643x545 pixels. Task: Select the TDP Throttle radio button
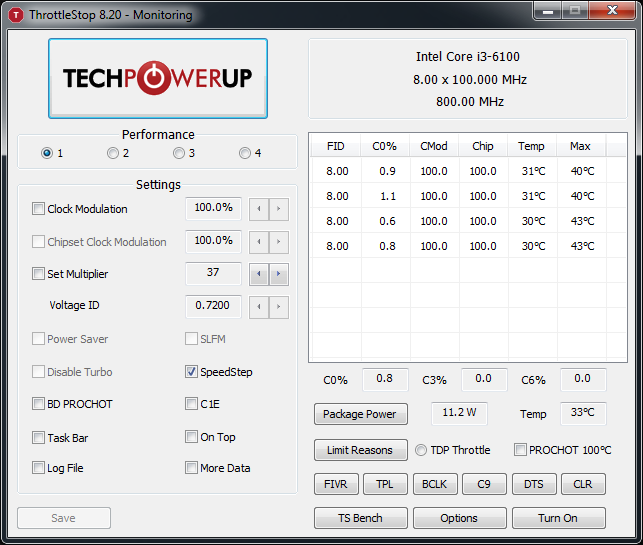(421, 450)
